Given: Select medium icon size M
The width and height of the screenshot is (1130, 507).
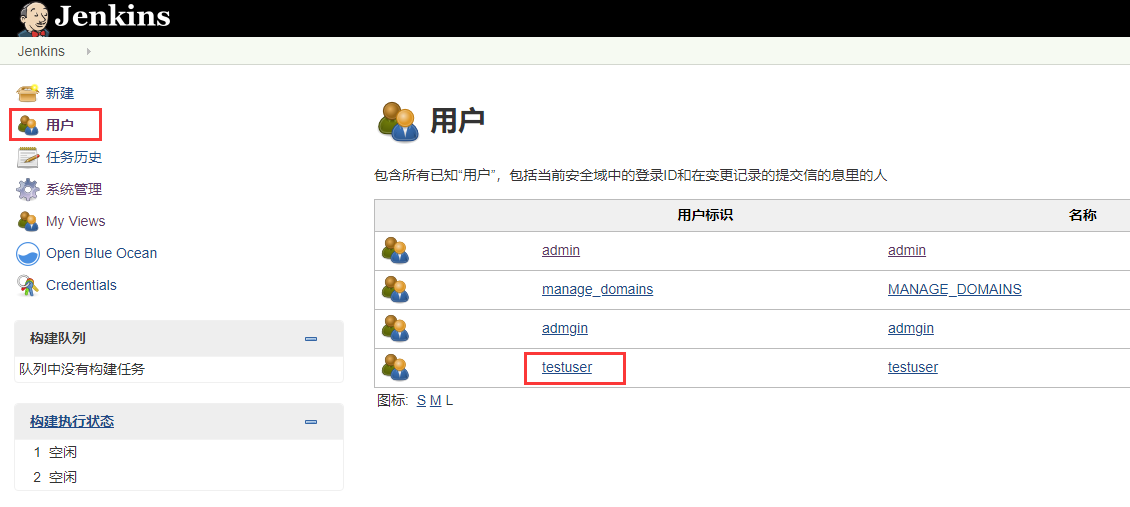Looking at the screenshot, I should [435, 400].
